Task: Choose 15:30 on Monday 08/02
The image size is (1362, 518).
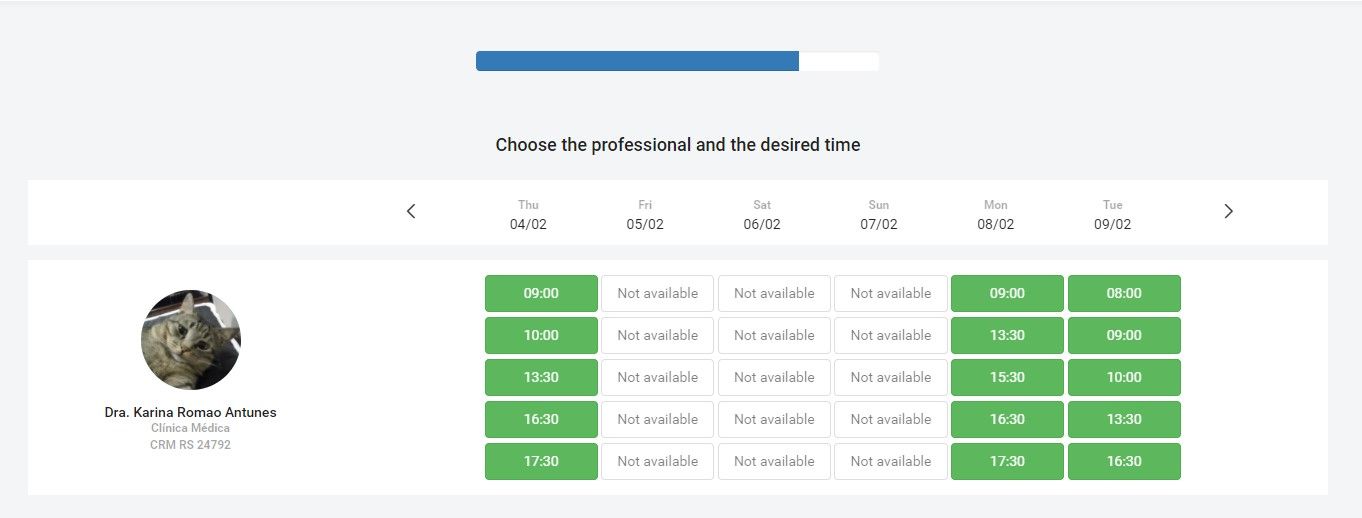Action: point(1007,377)
